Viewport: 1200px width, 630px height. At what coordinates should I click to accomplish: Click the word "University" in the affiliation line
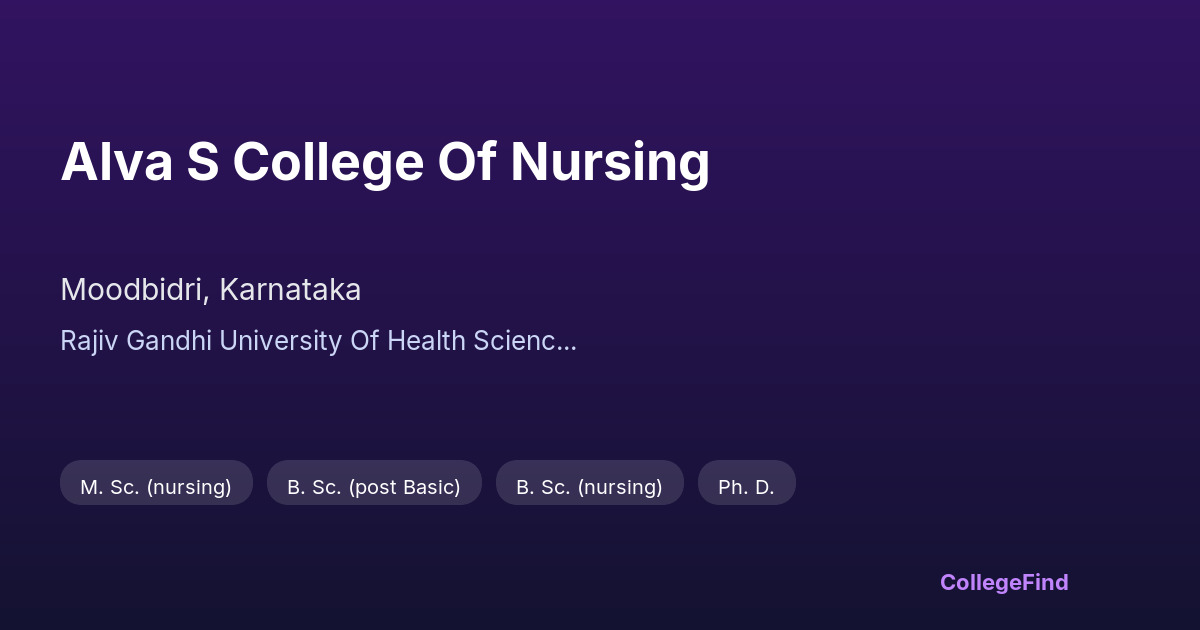280,341
